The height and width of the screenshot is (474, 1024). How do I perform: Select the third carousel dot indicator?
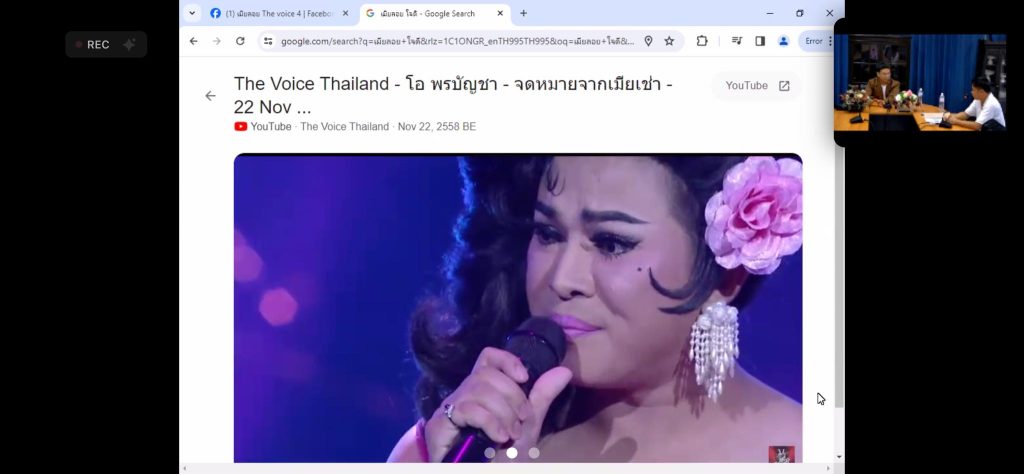[534, 452]
